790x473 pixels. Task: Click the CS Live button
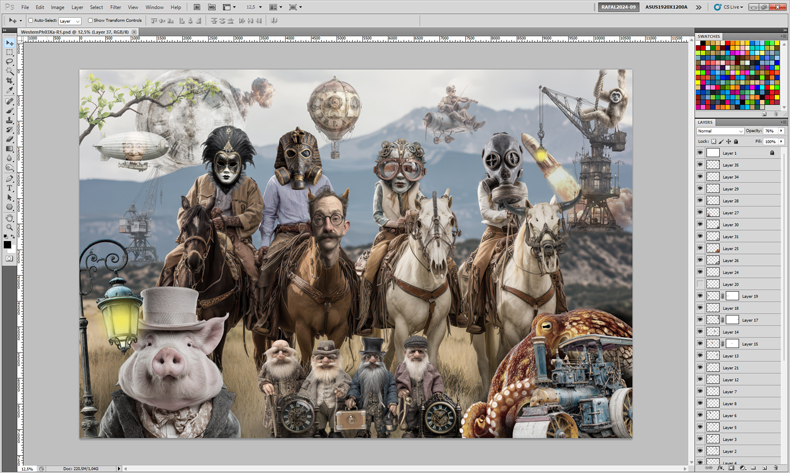click(729, 7)
